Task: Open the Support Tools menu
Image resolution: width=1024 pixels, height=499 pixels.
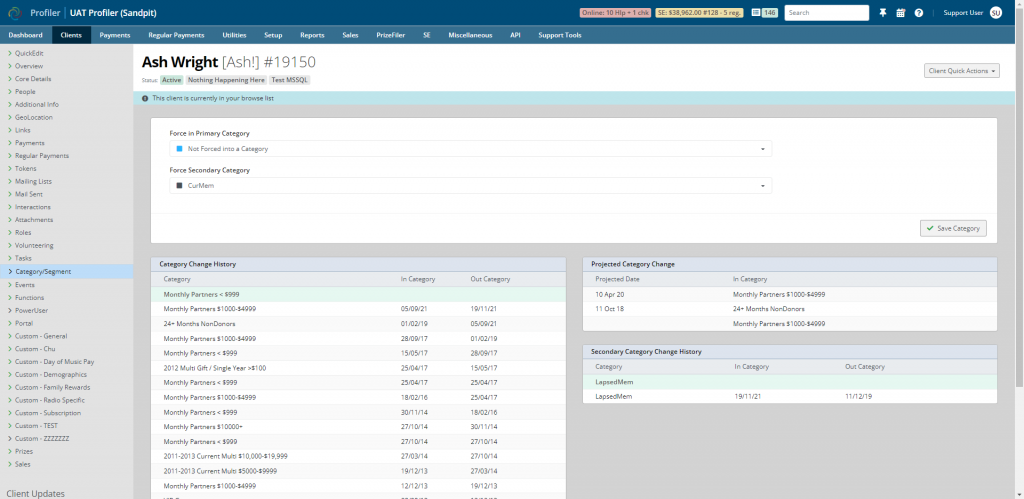Action: click(560, 35)
